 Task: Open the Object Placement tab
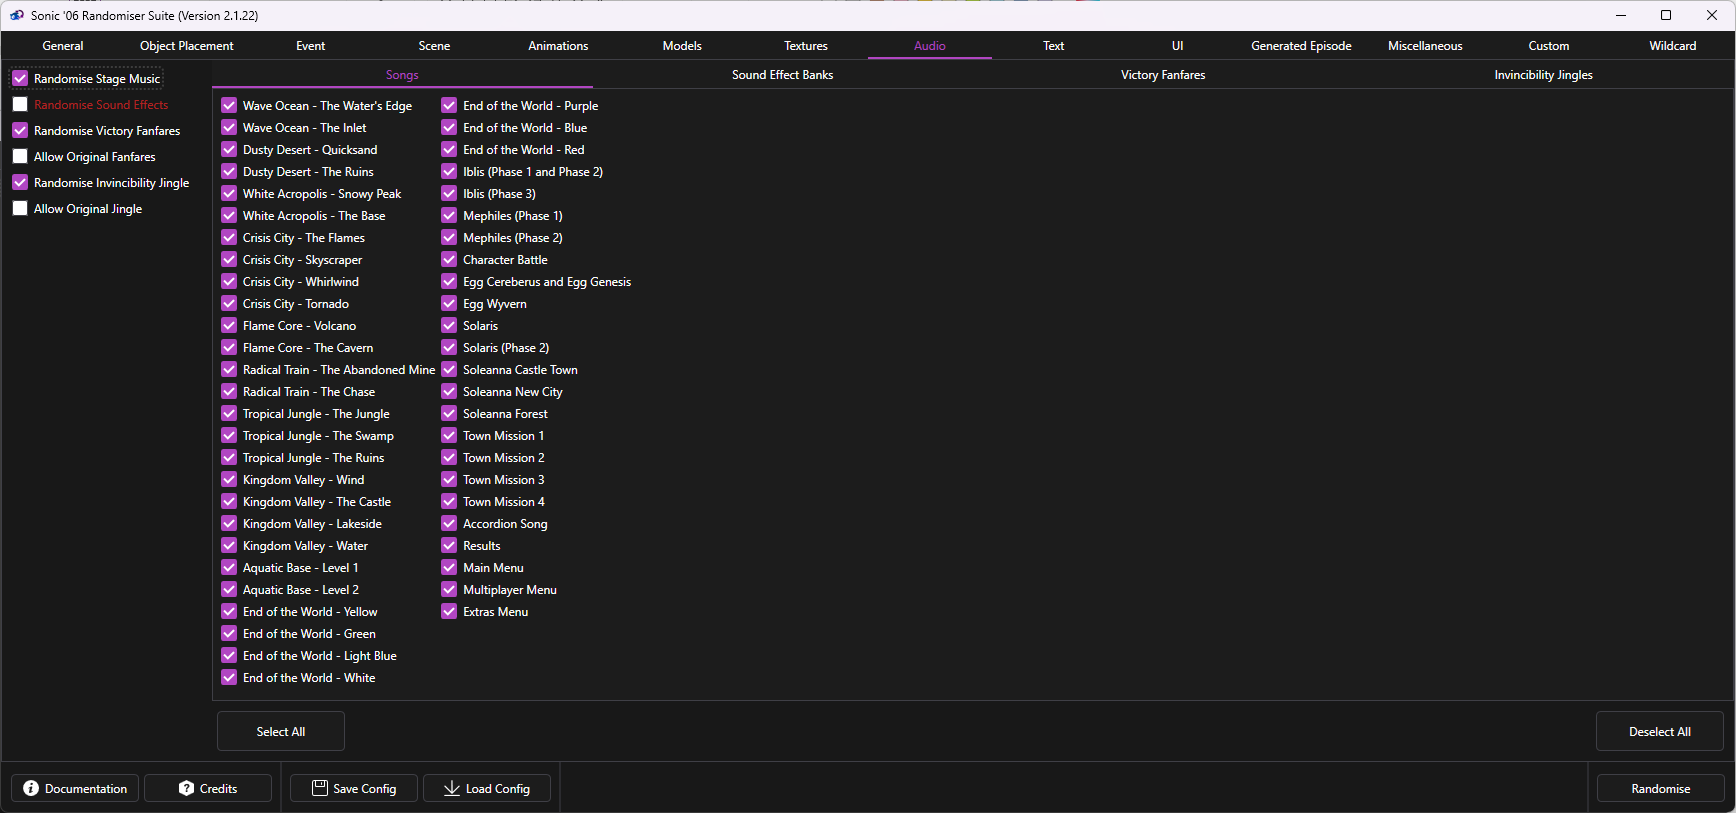[x=187, y=46]
